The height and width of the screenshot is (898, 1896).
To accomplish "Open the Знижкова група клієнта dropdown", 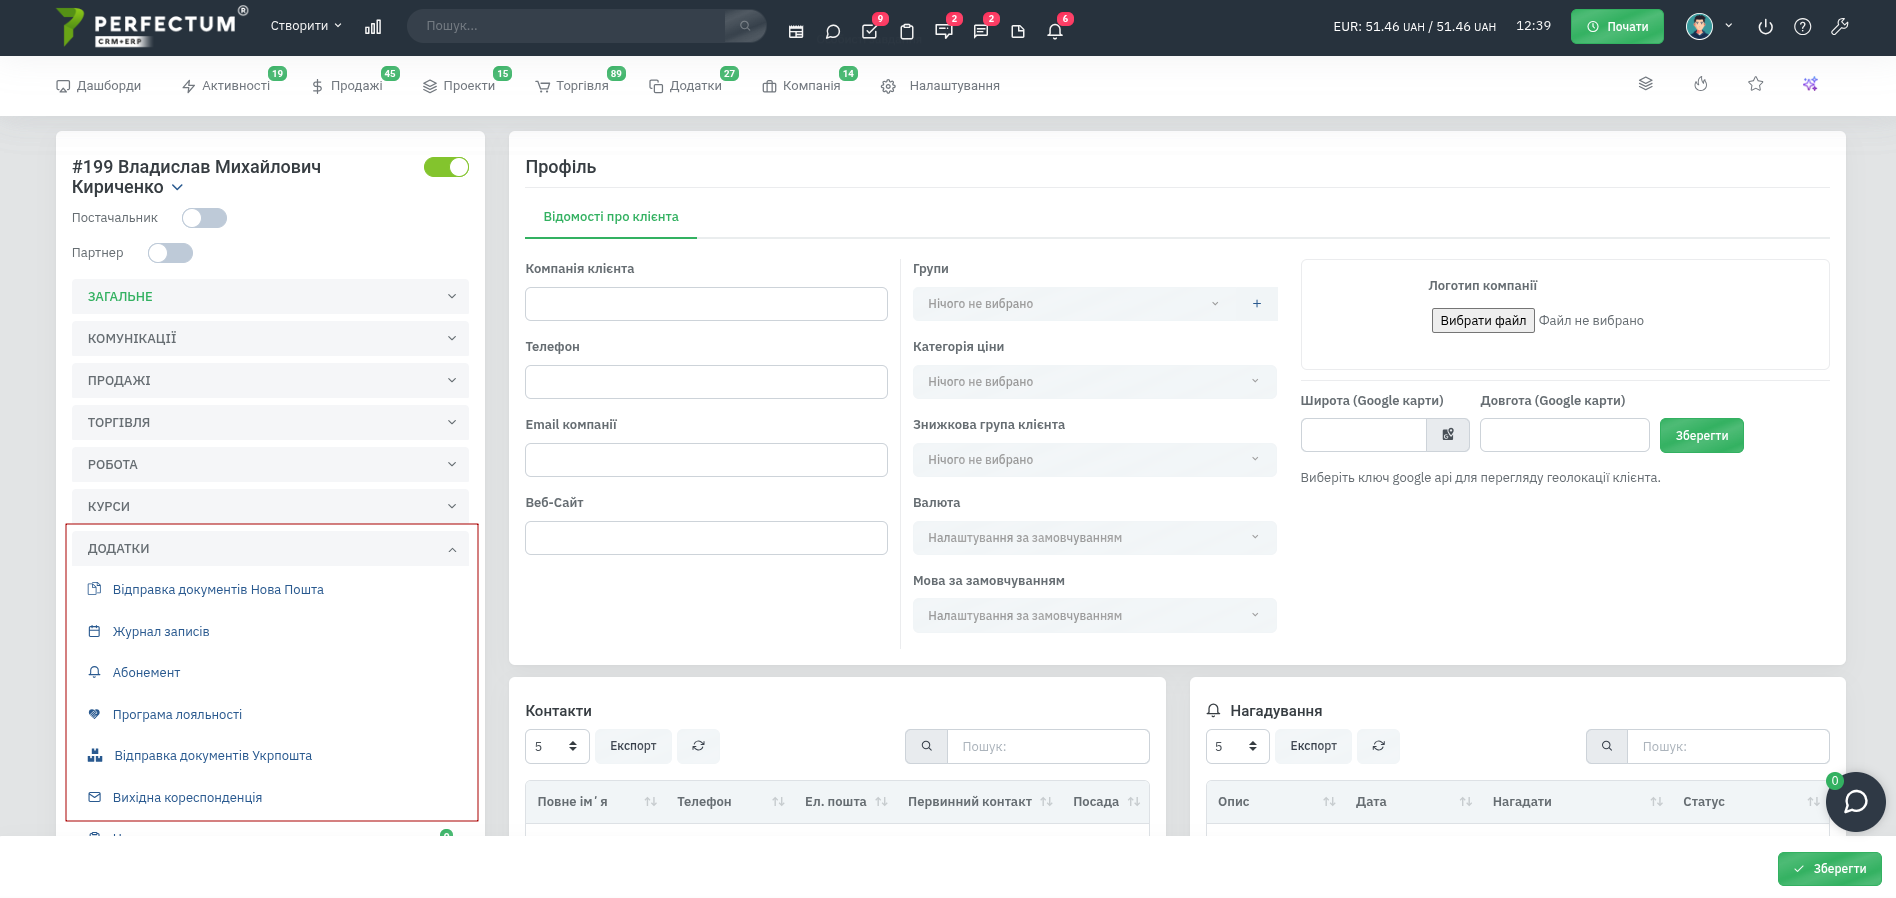I will pos(1095,460).
